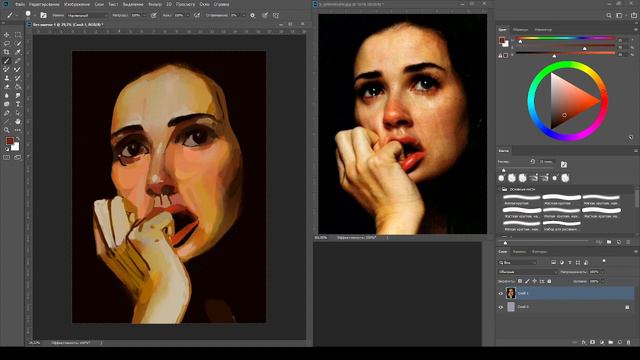Open symmetry paint options butterfly icon
Screen dimensions: 640x360
pos(276,15)
